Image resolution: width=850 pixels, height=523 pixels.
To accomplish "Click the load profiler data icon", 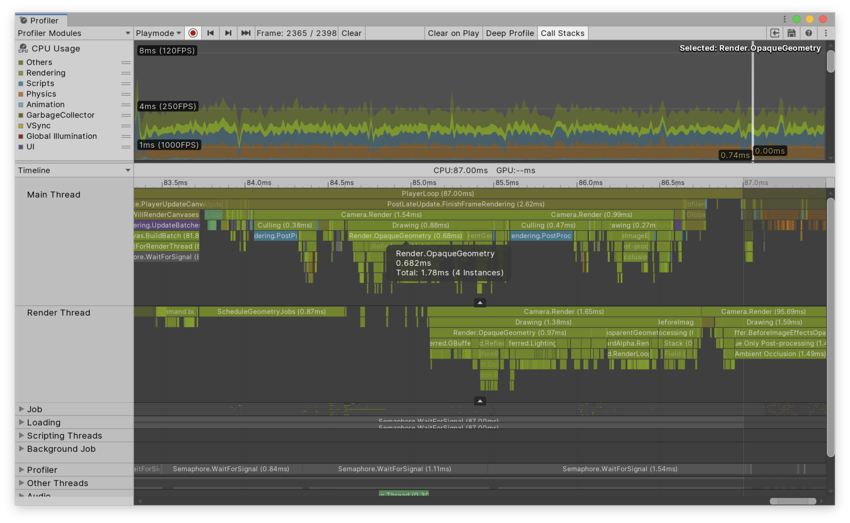I will coord(775,33).
